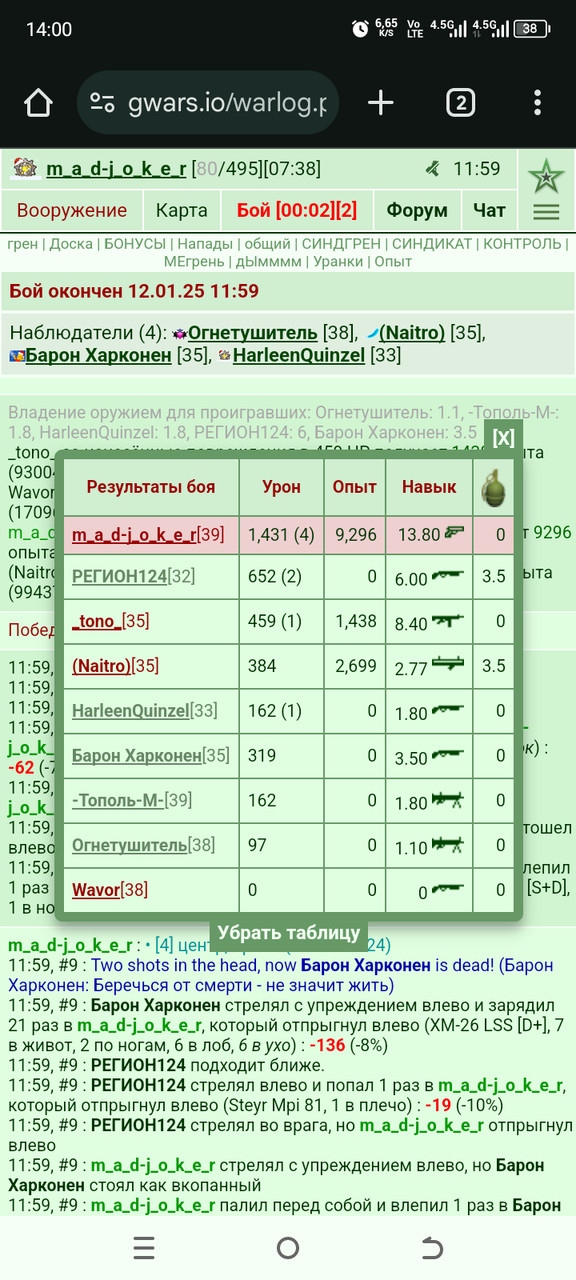Click the weapon icon in HarleenQuinzel row
The width and height of the screenshot is (576, 1280).
[447, 711]
